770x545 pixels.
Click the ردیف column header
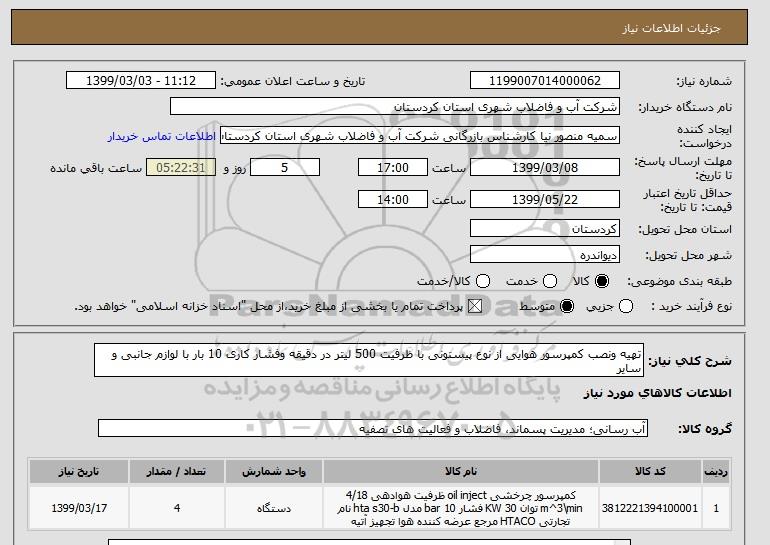tap(716, 471)
